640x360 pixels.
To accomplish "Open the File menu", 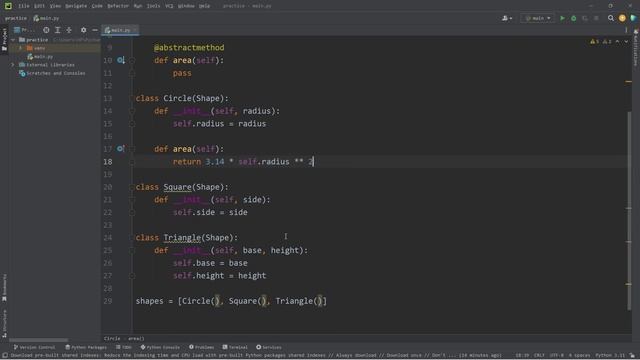I will 24,6.
